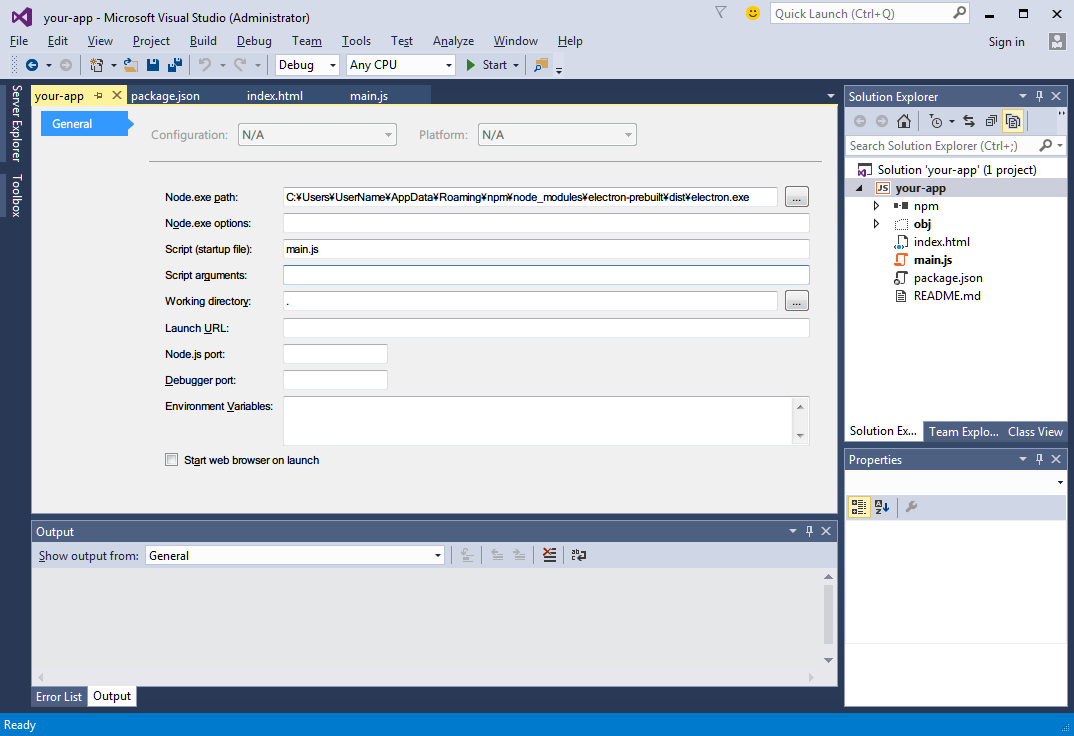Click the Undo toolbar icon
Image resolution: width=1074 pixels, height=736 pixels.
tap(205, 65)
